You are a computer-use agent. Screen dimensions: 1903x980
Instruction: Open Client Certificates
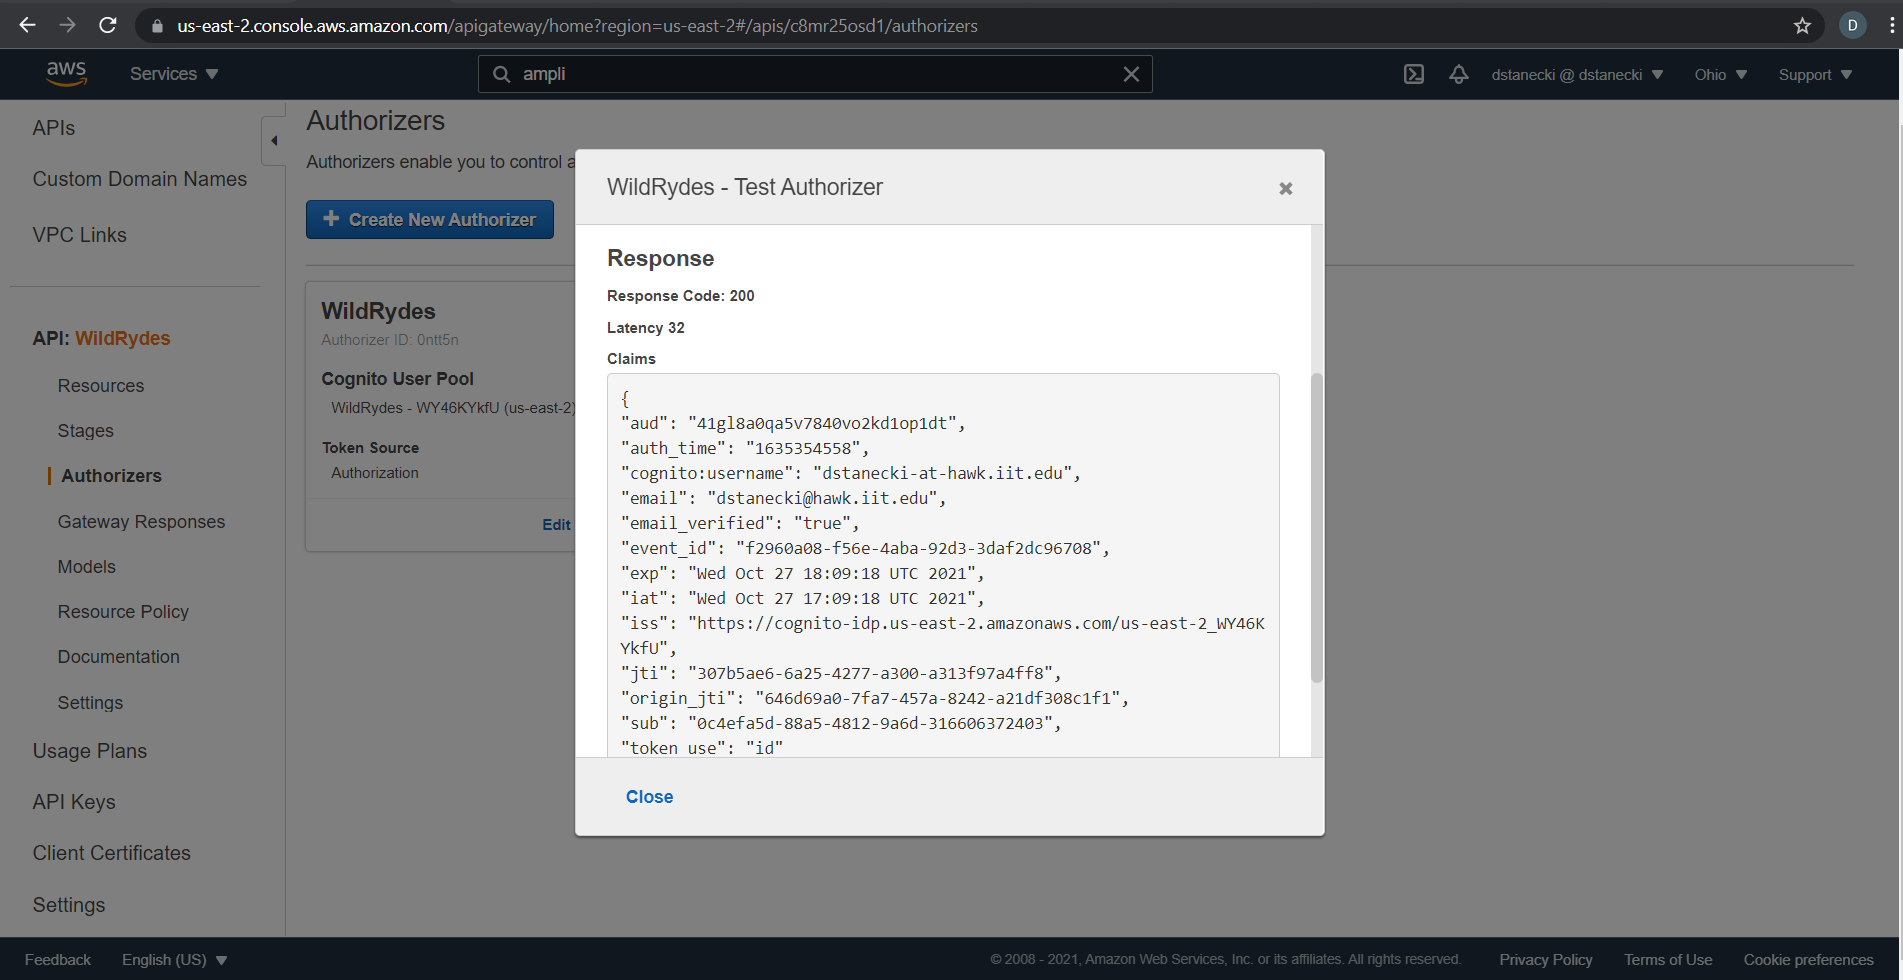(x=111, y=853)
